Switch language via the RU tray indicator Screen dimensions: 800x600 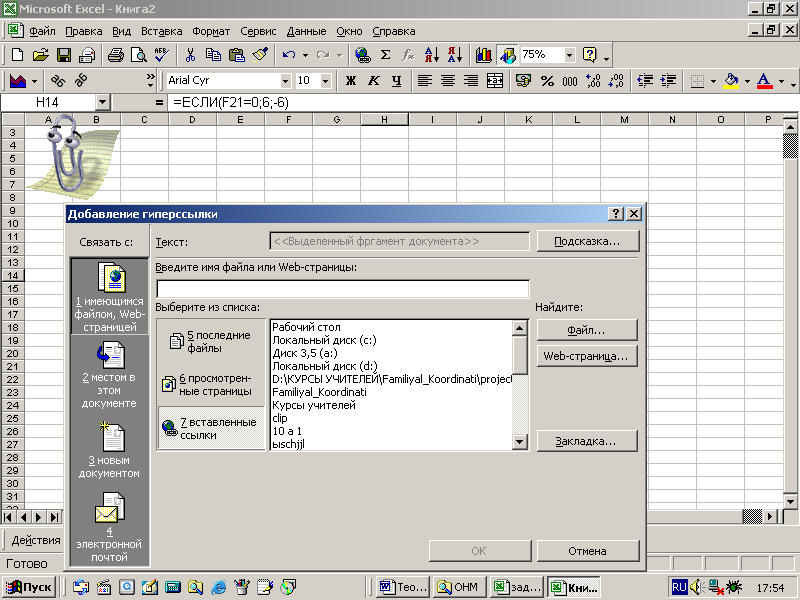(x=679, y=587)
